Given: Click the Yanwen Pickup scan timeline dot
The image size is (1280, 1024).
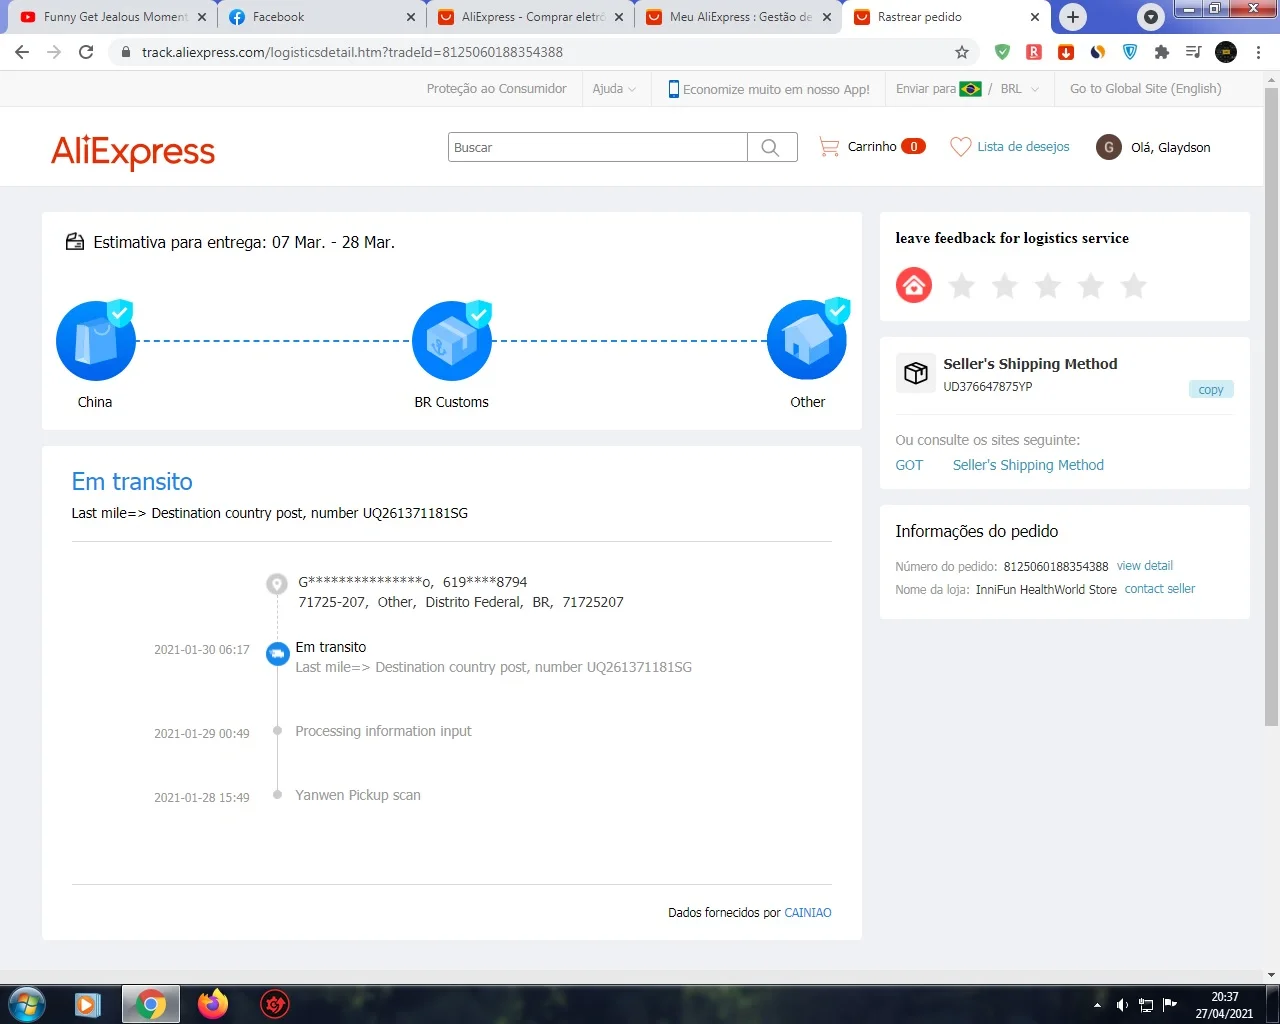Looking at the screenshot, I should tap(277, 795).
